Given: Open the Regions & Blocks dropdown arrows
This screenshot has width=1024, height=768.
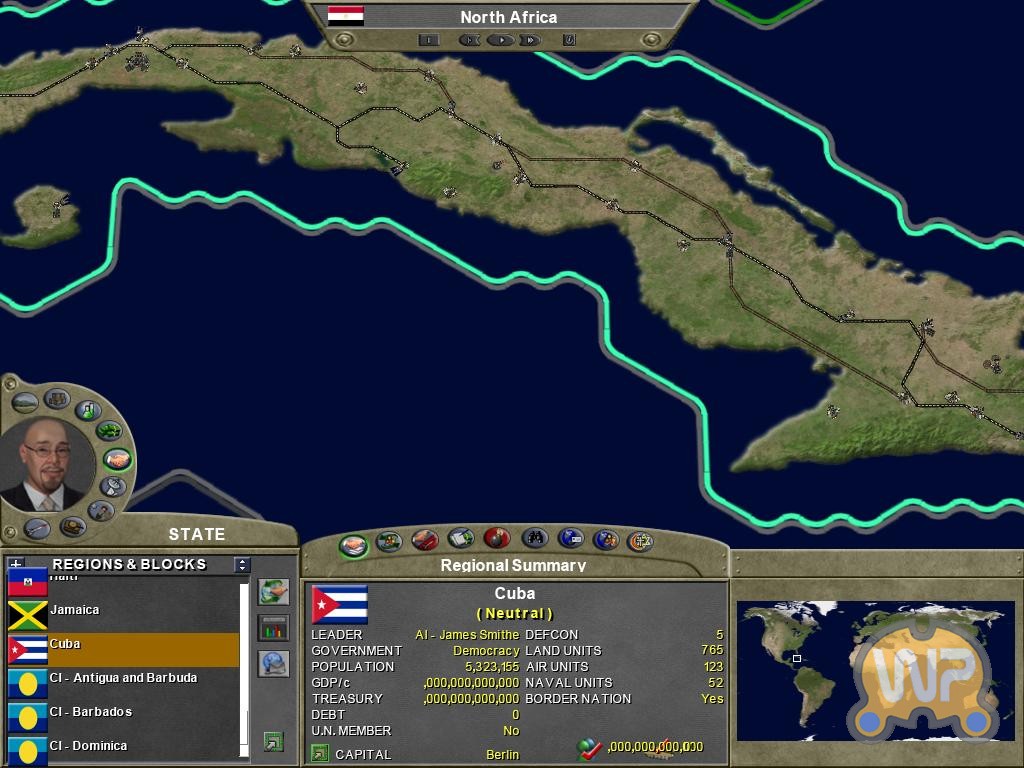Looking at the screenshot, I should coord(242,565).
